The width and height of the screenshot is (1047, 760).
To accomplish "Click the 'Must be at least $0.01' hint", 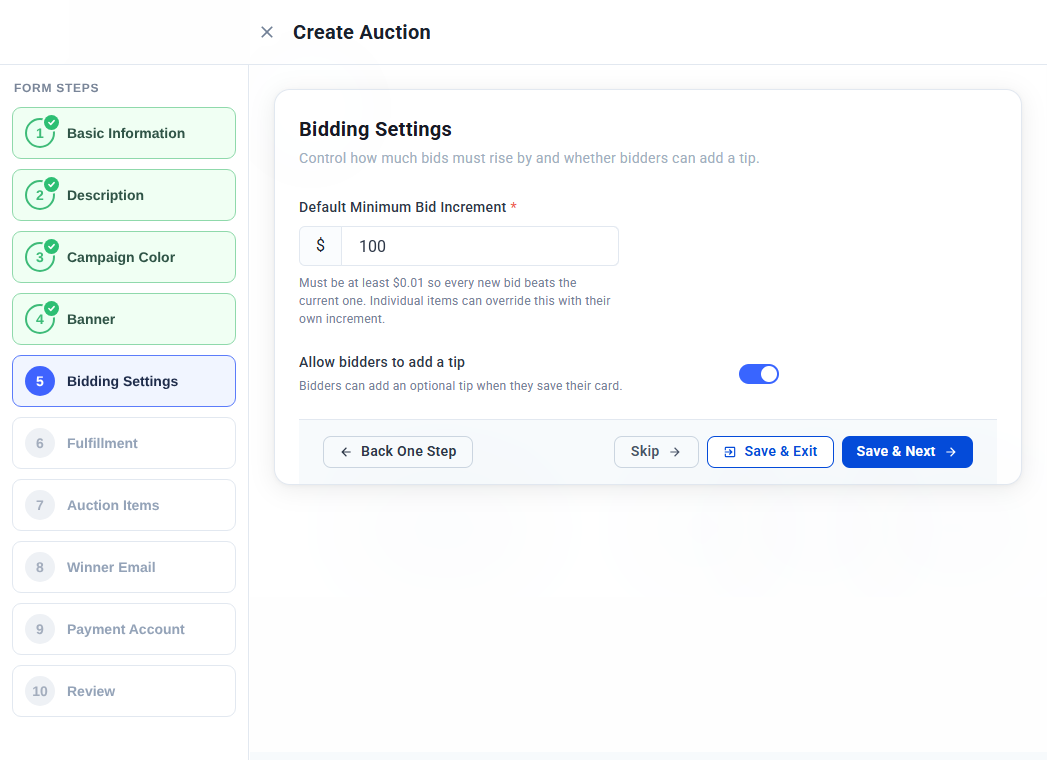I will (x=455, y=301).
